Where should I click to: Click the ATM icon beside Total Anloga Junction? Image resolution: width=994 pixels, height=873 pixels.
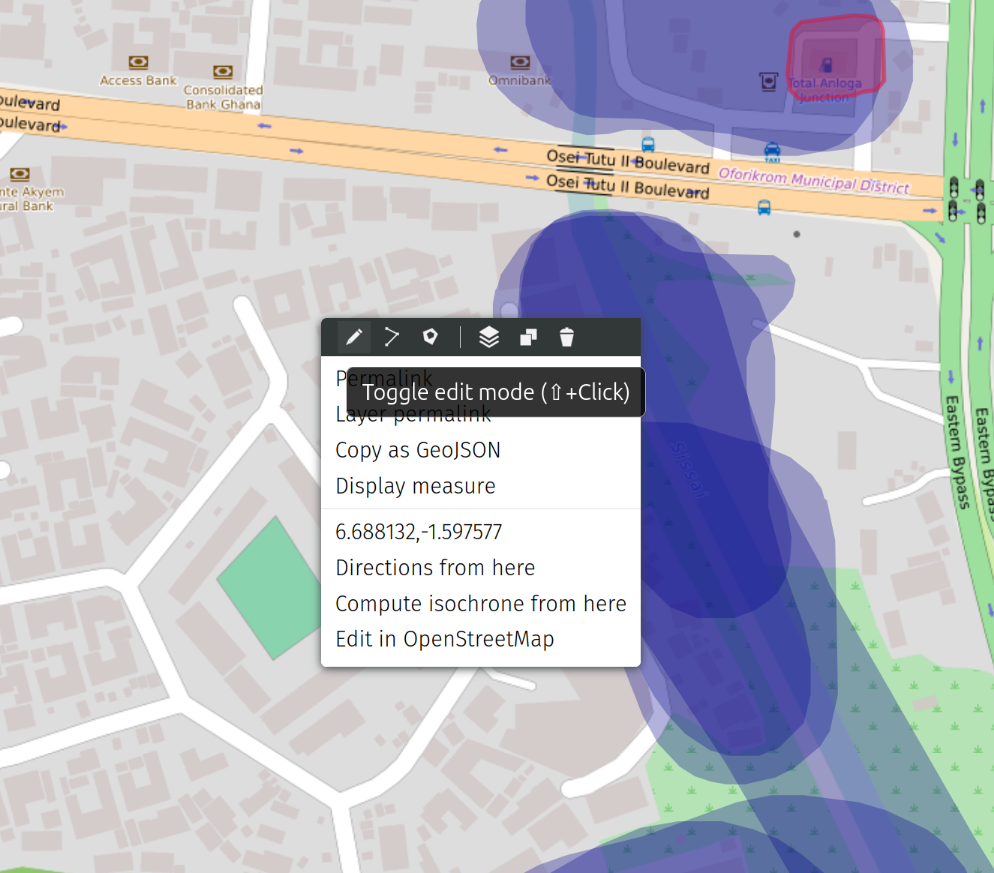coord(768,81)
